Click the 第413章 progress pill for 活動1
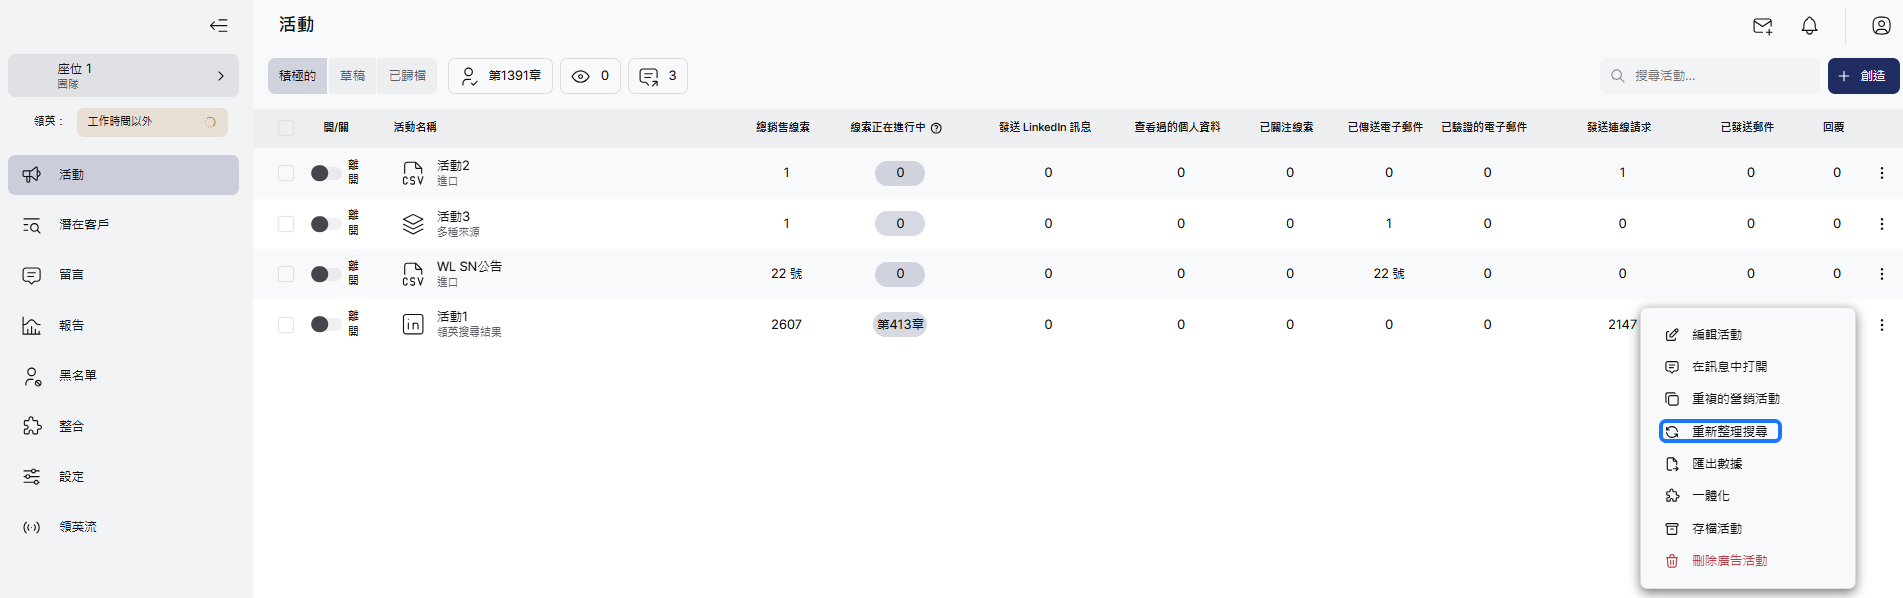The height and width of the screenshot is (598, 1903). (x=900, y=324)
